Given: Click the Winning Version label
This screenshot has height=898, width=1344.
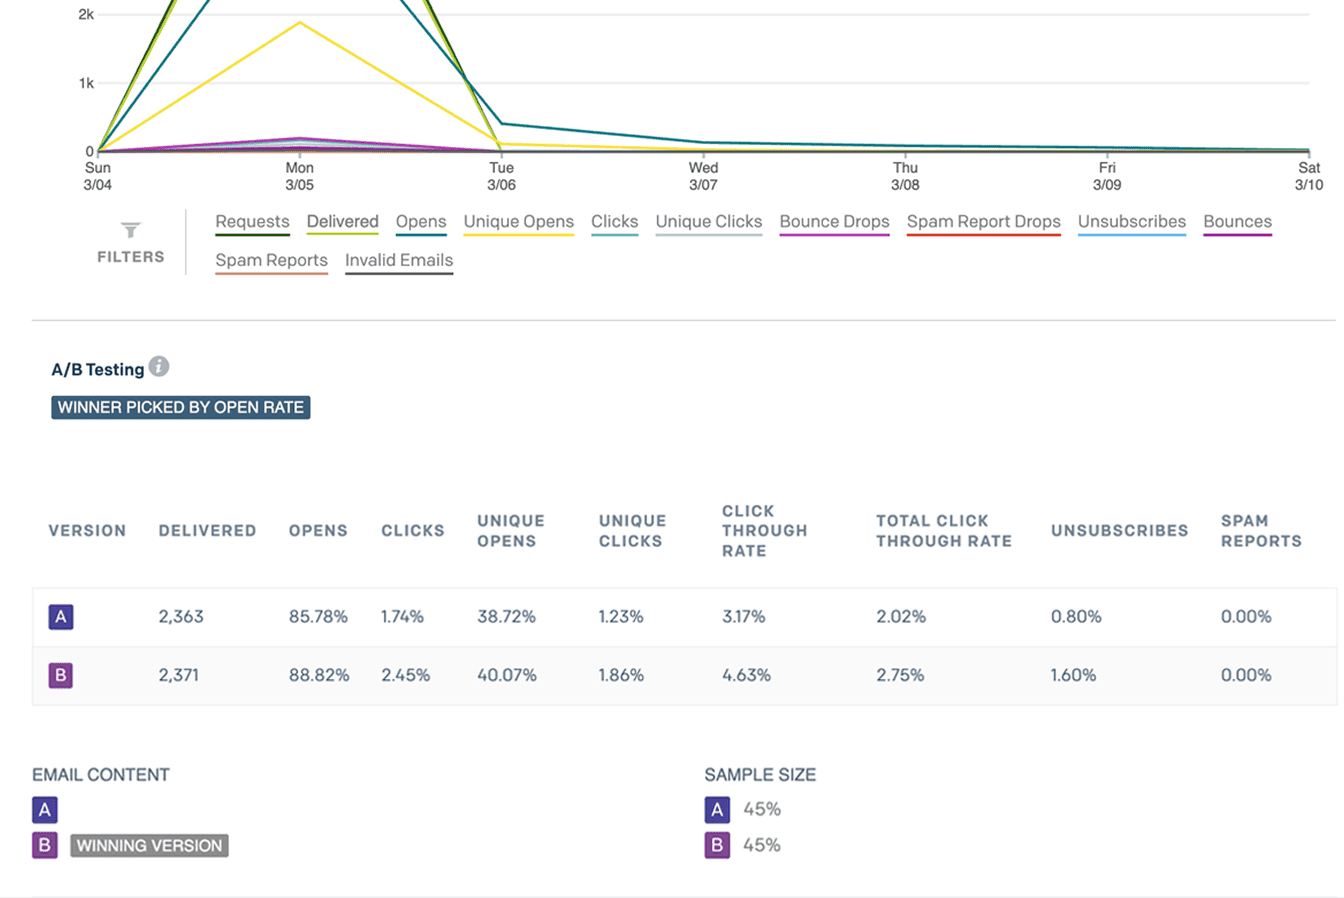Looking at the screenshot, I should point(149,846).
